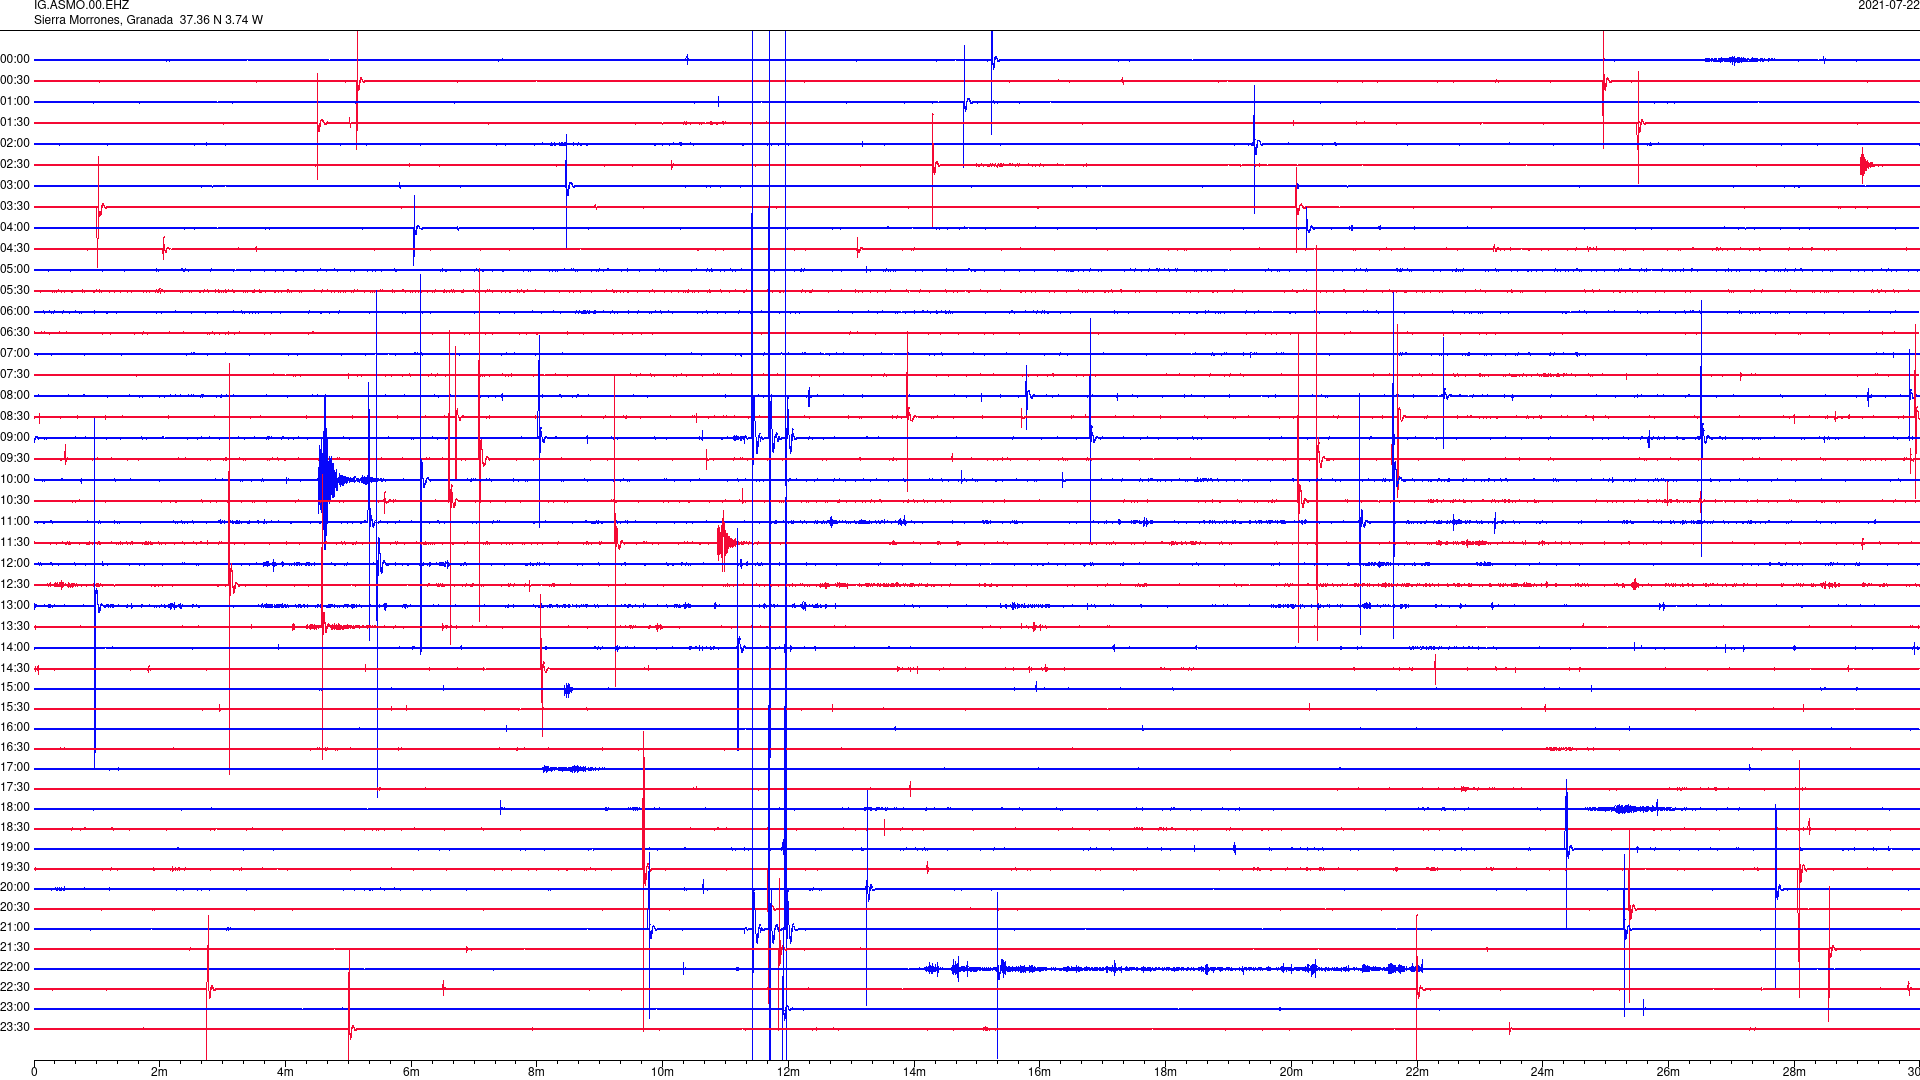Image resolution: width=1920 pixels, height=1080 pixels.
Task: Click the 8m mark on the time axis
Action: 537,1073
